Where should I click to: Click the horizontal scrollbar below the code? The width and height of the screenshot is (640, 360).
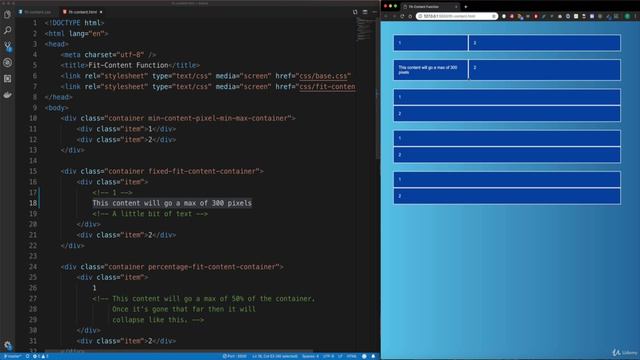[x=179, y=351]
